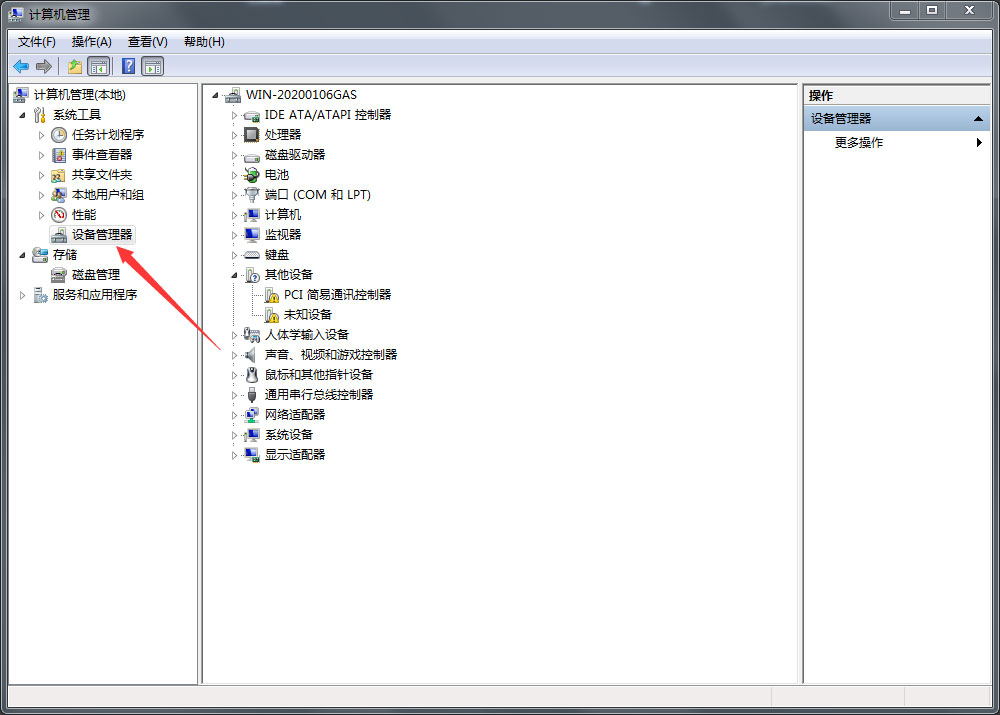1000x715 pixels.
Task: Open the File (文件) menu
Action: pos(36,42)
